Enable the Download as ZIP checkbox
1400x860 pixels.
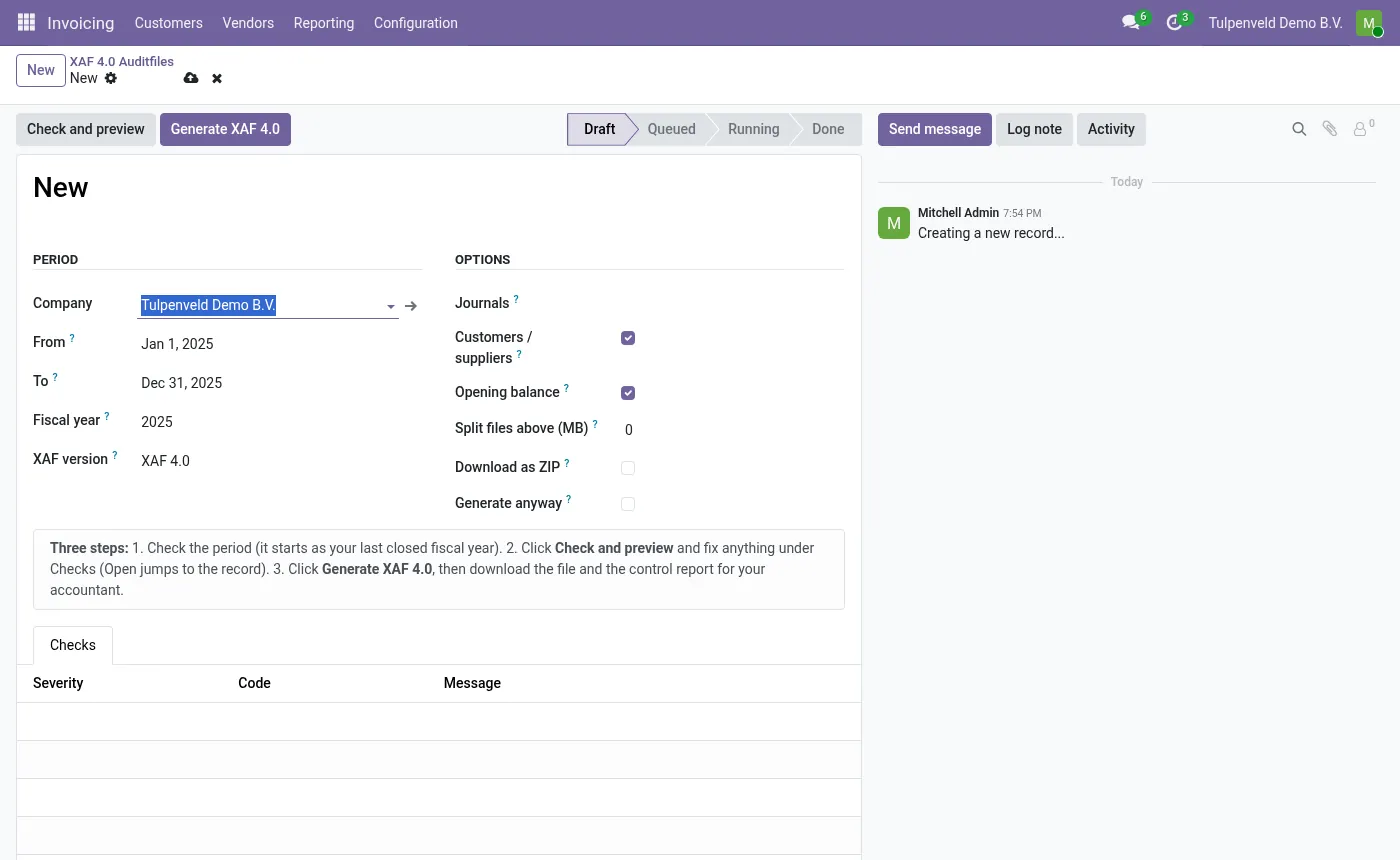[x=628, y=468]
